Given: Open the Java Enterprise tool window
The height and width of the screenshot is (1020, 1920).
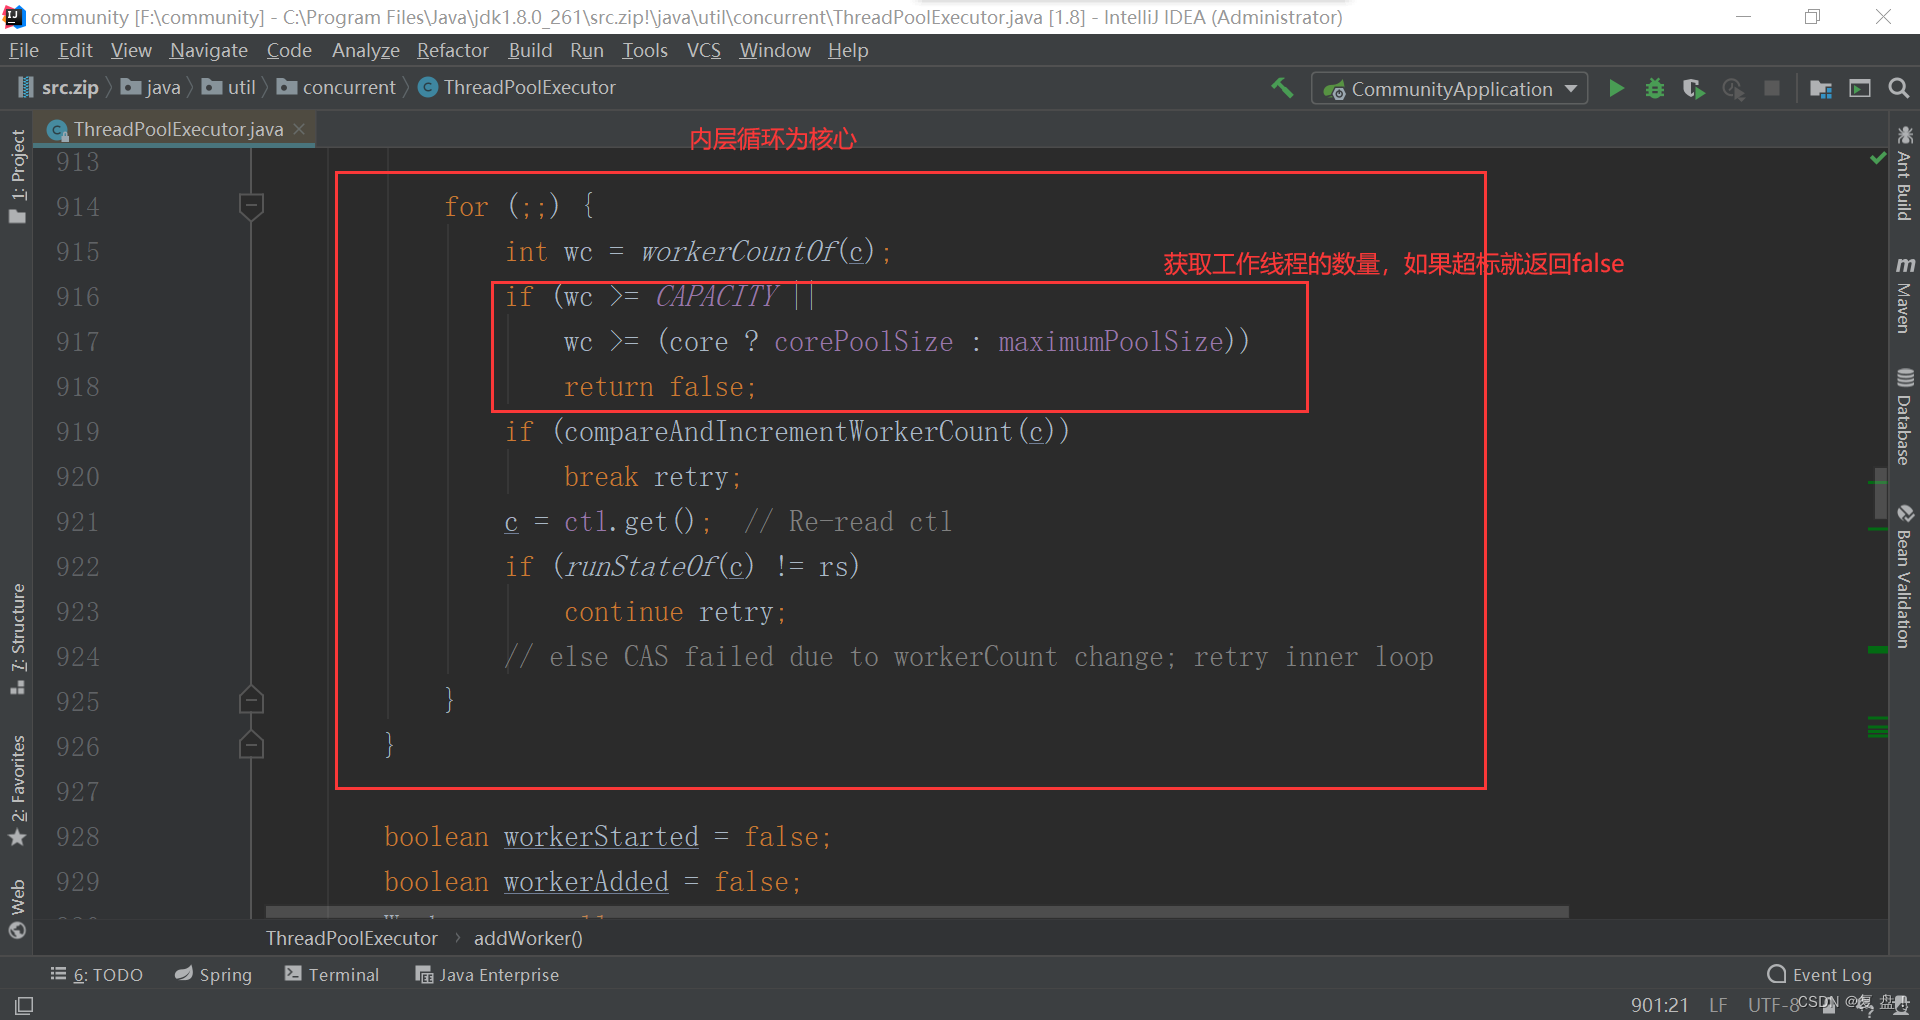Looking at the screenshot, I should tap(487, 974).
